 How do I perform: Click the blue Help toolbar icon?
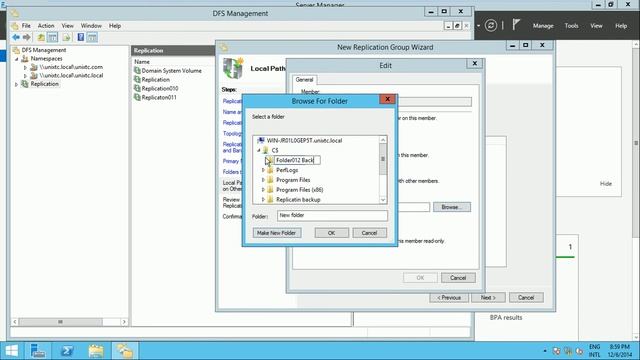[x=81, y=38]
